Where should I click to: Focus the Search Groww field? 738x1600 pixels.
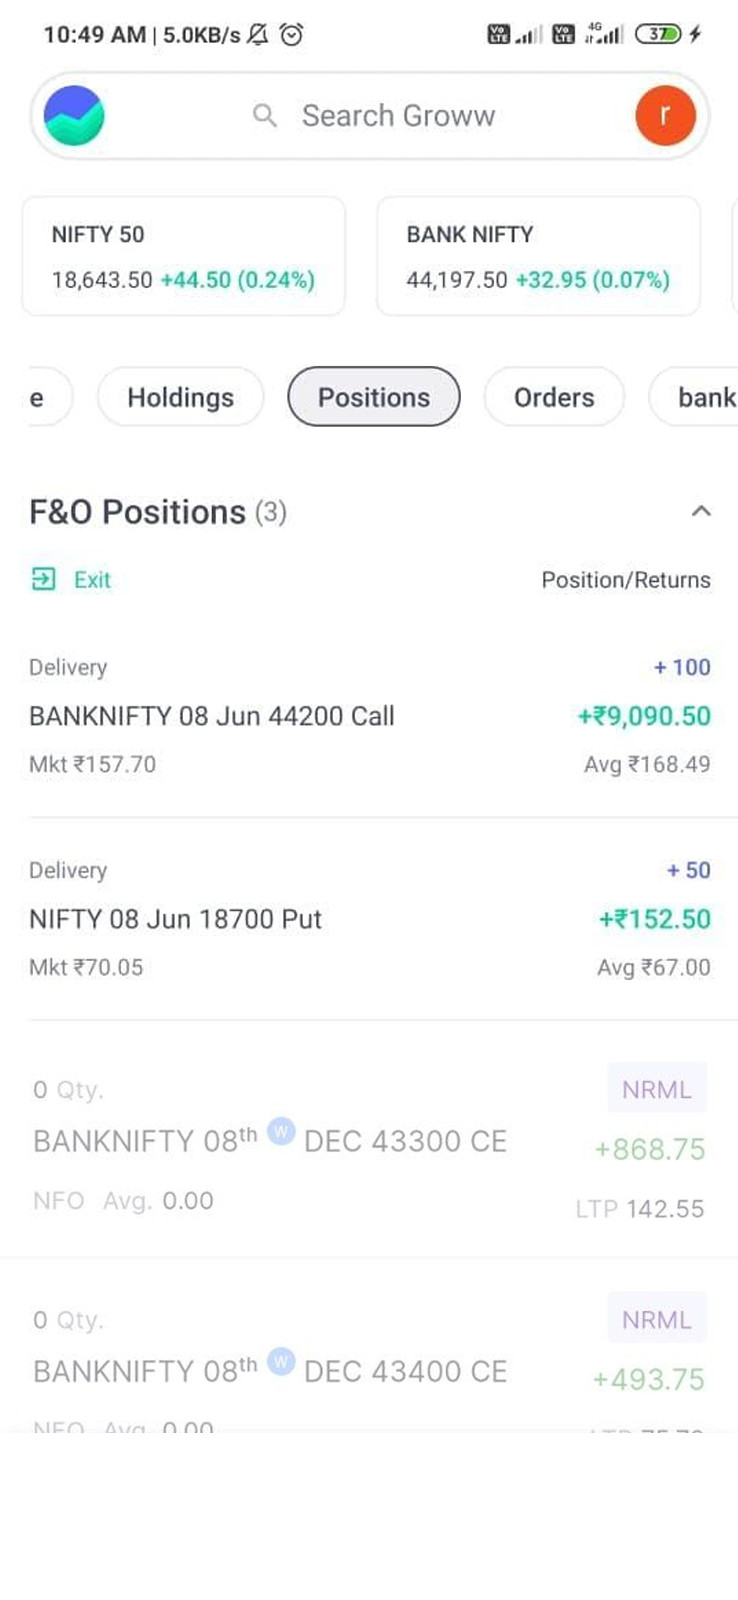(x=398, y=116)
